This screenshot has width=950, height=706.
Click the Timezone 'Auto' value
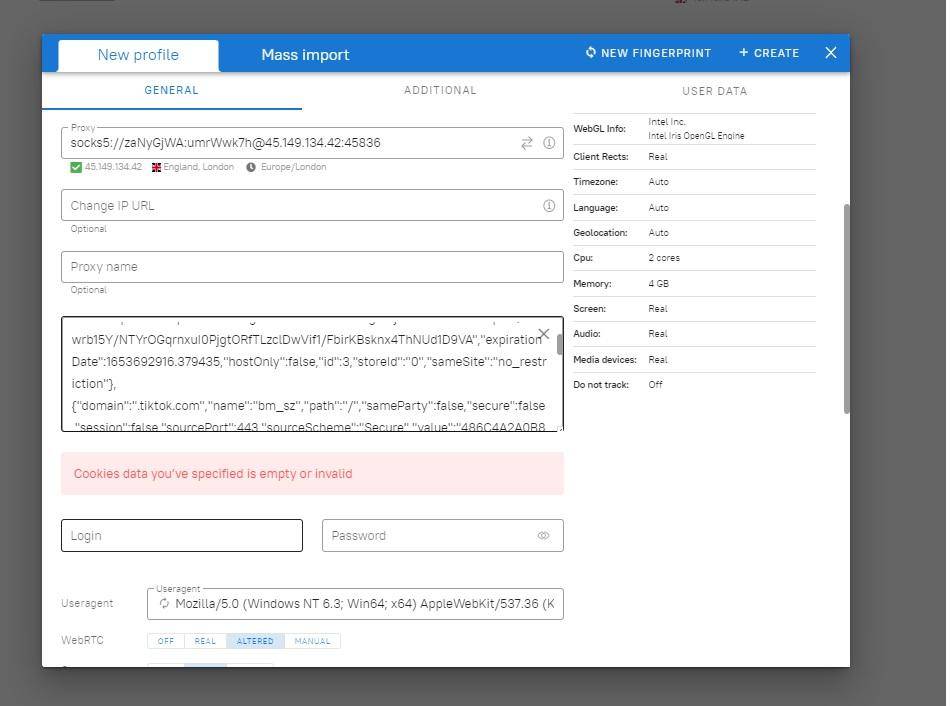[659, 182]
